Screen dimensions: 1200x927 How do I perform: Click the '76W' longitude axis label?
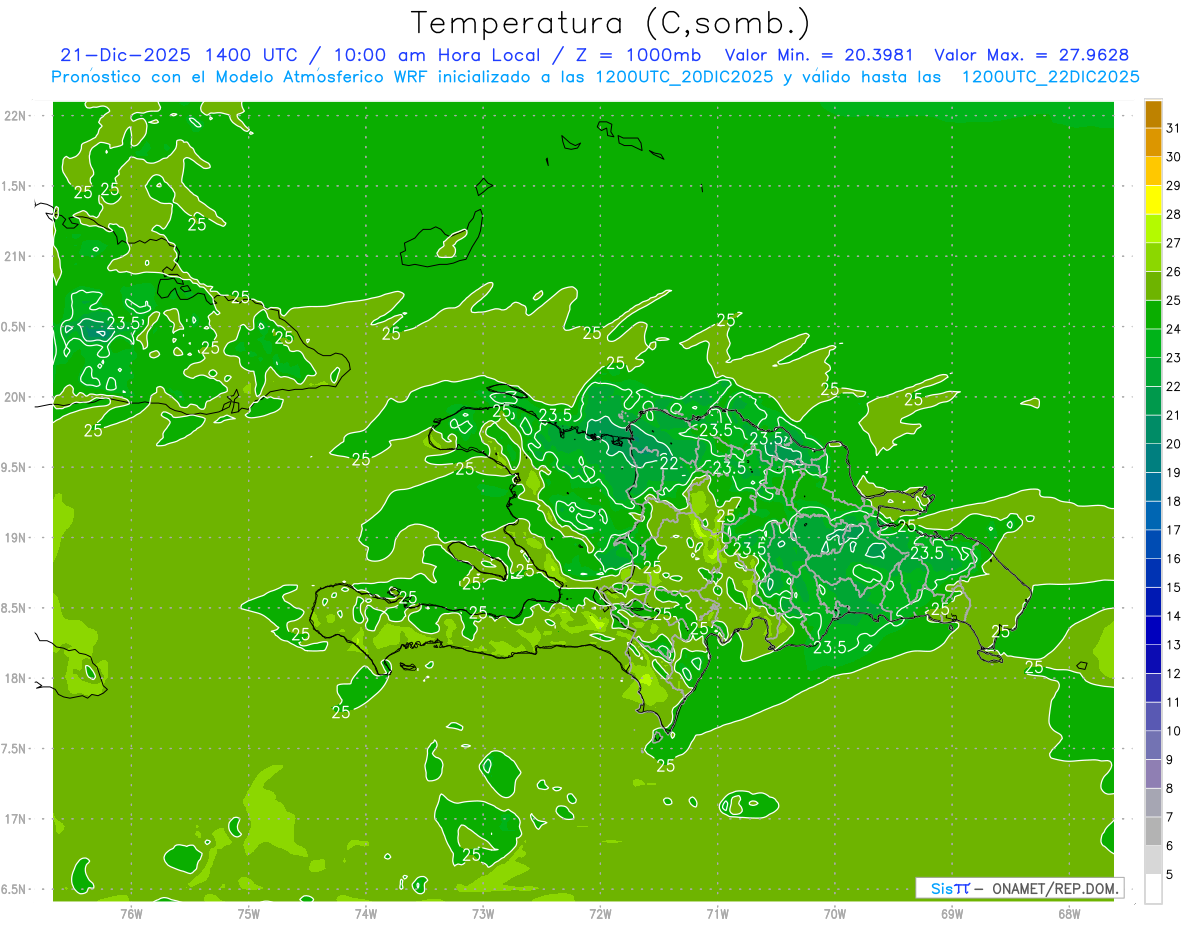point(131,913)
